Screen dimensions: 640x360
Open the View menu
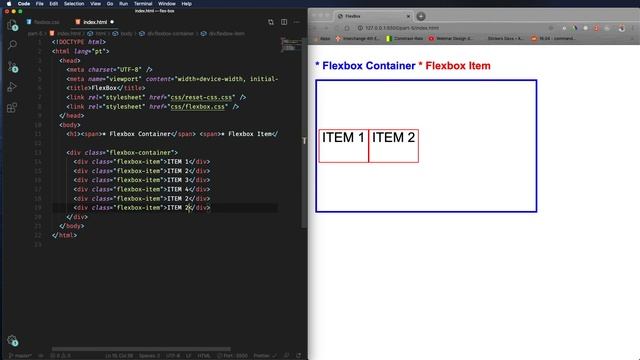coord(96,4)
